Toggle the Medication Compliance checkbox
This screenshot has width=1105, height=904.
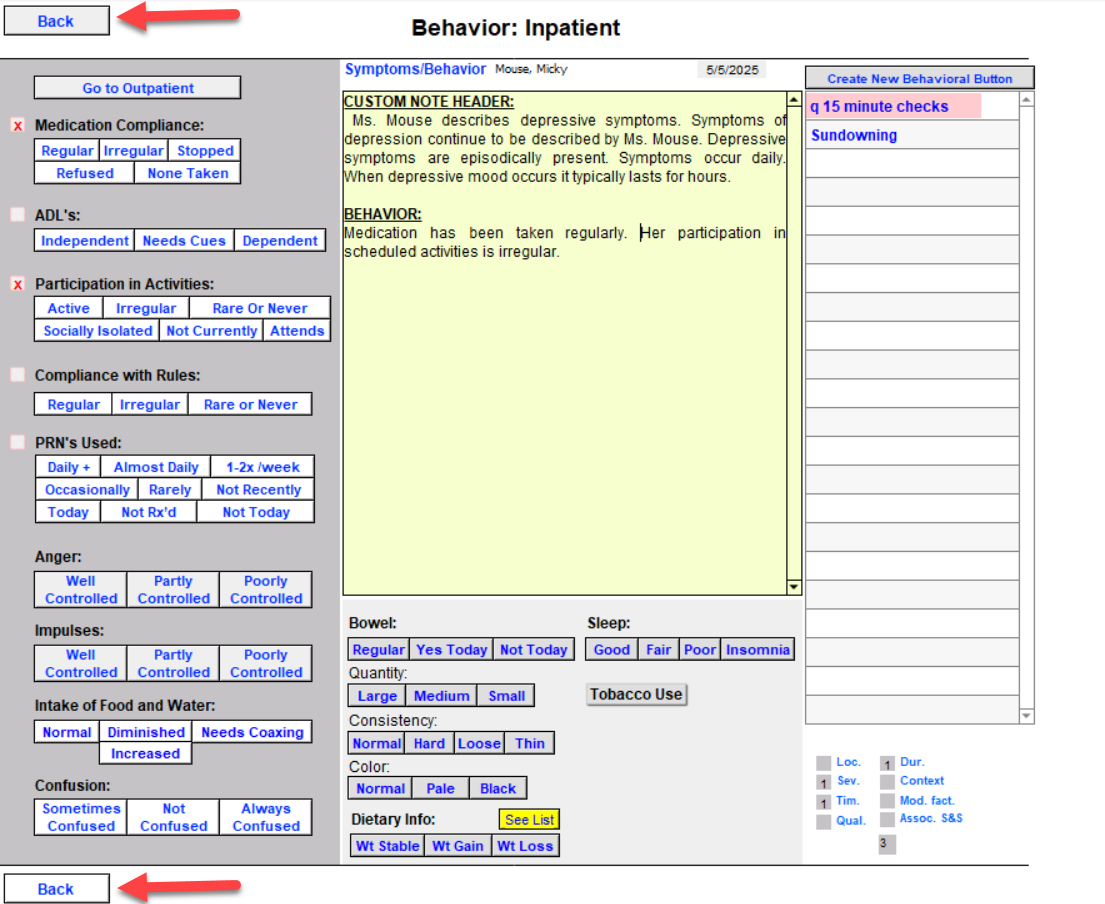18,126
